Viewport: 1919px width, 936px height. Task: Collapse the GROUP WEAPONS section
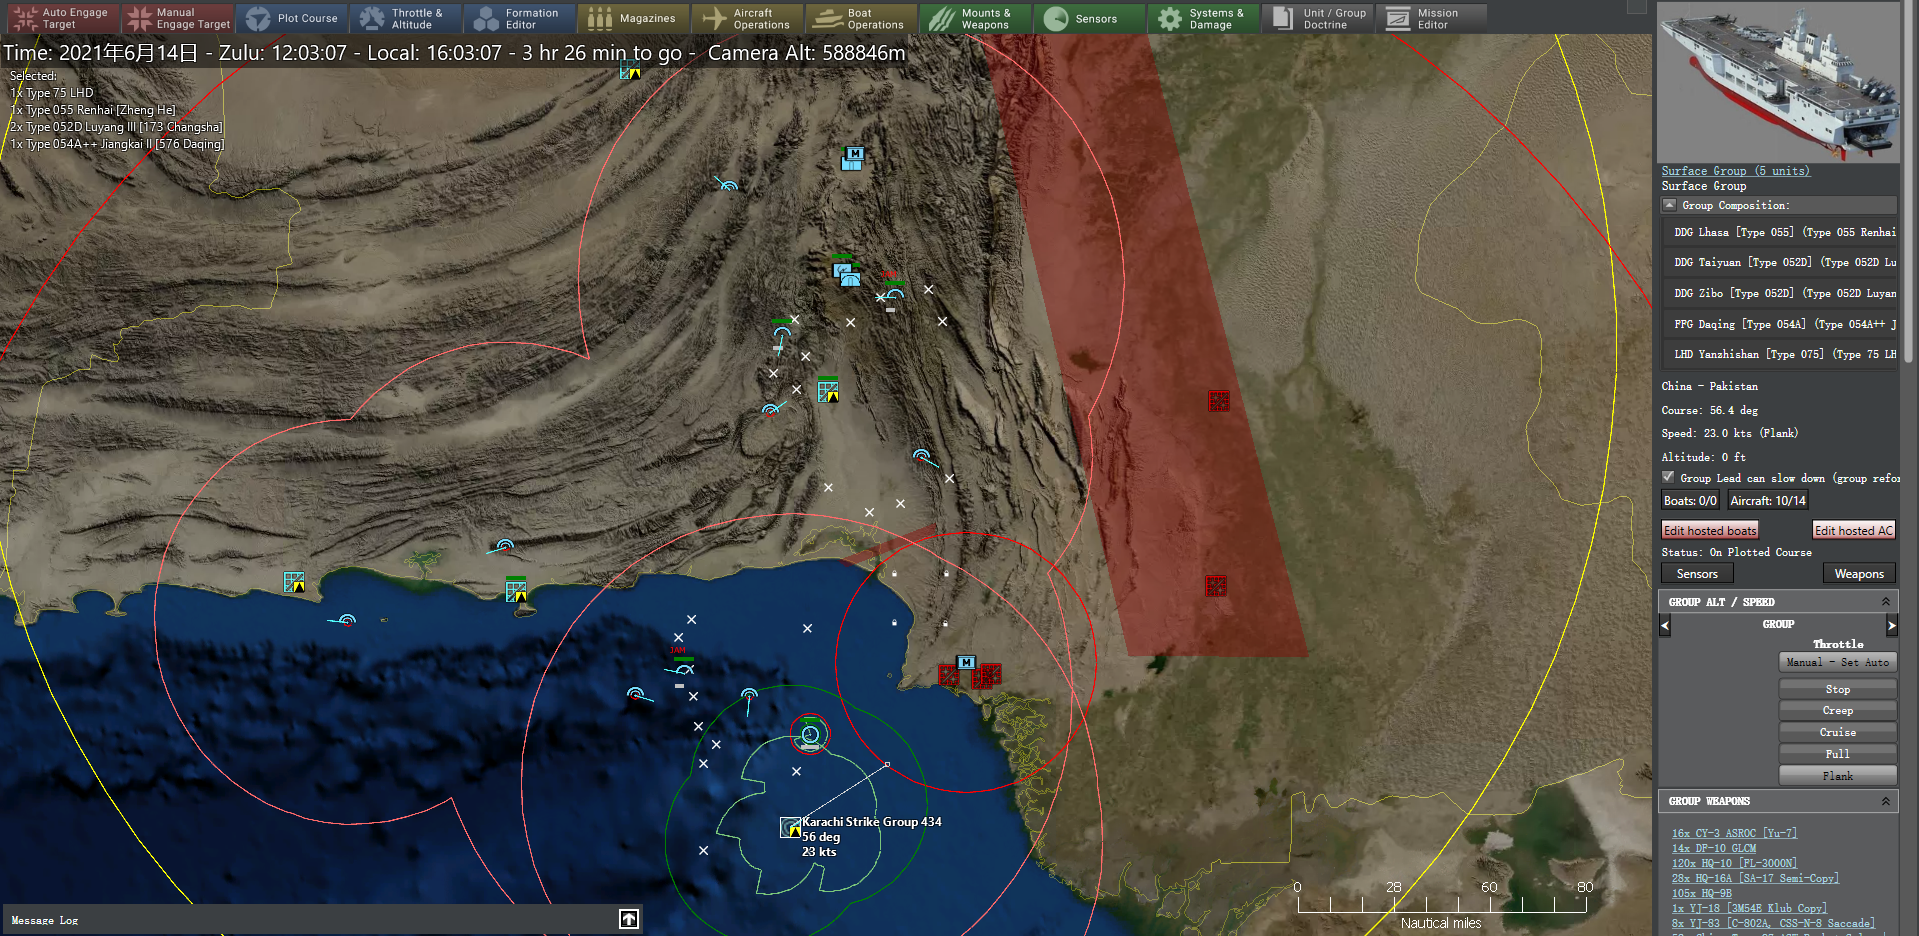click(x=1886, y=801)
